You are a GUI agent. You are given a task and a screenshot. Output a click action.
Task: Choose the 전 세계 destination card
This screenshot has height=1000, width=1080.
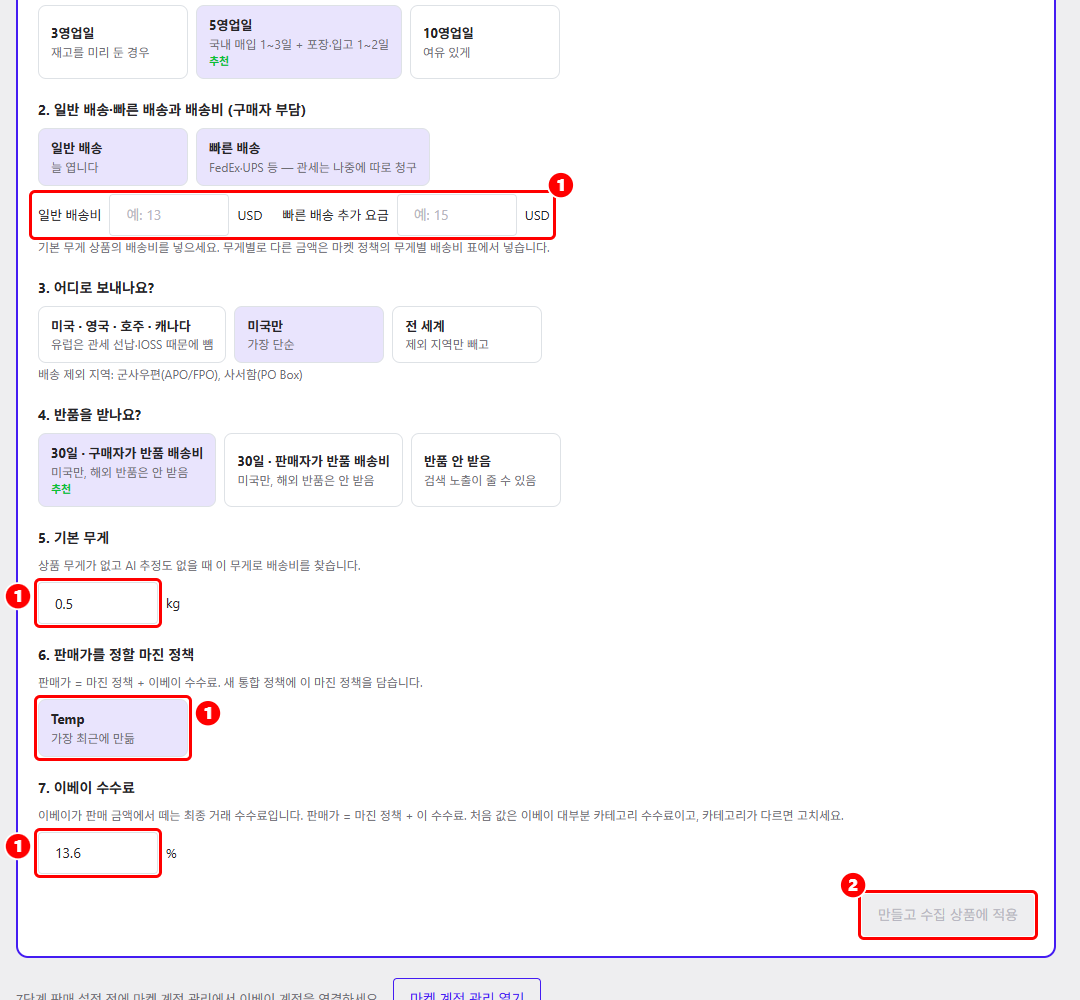467,335
